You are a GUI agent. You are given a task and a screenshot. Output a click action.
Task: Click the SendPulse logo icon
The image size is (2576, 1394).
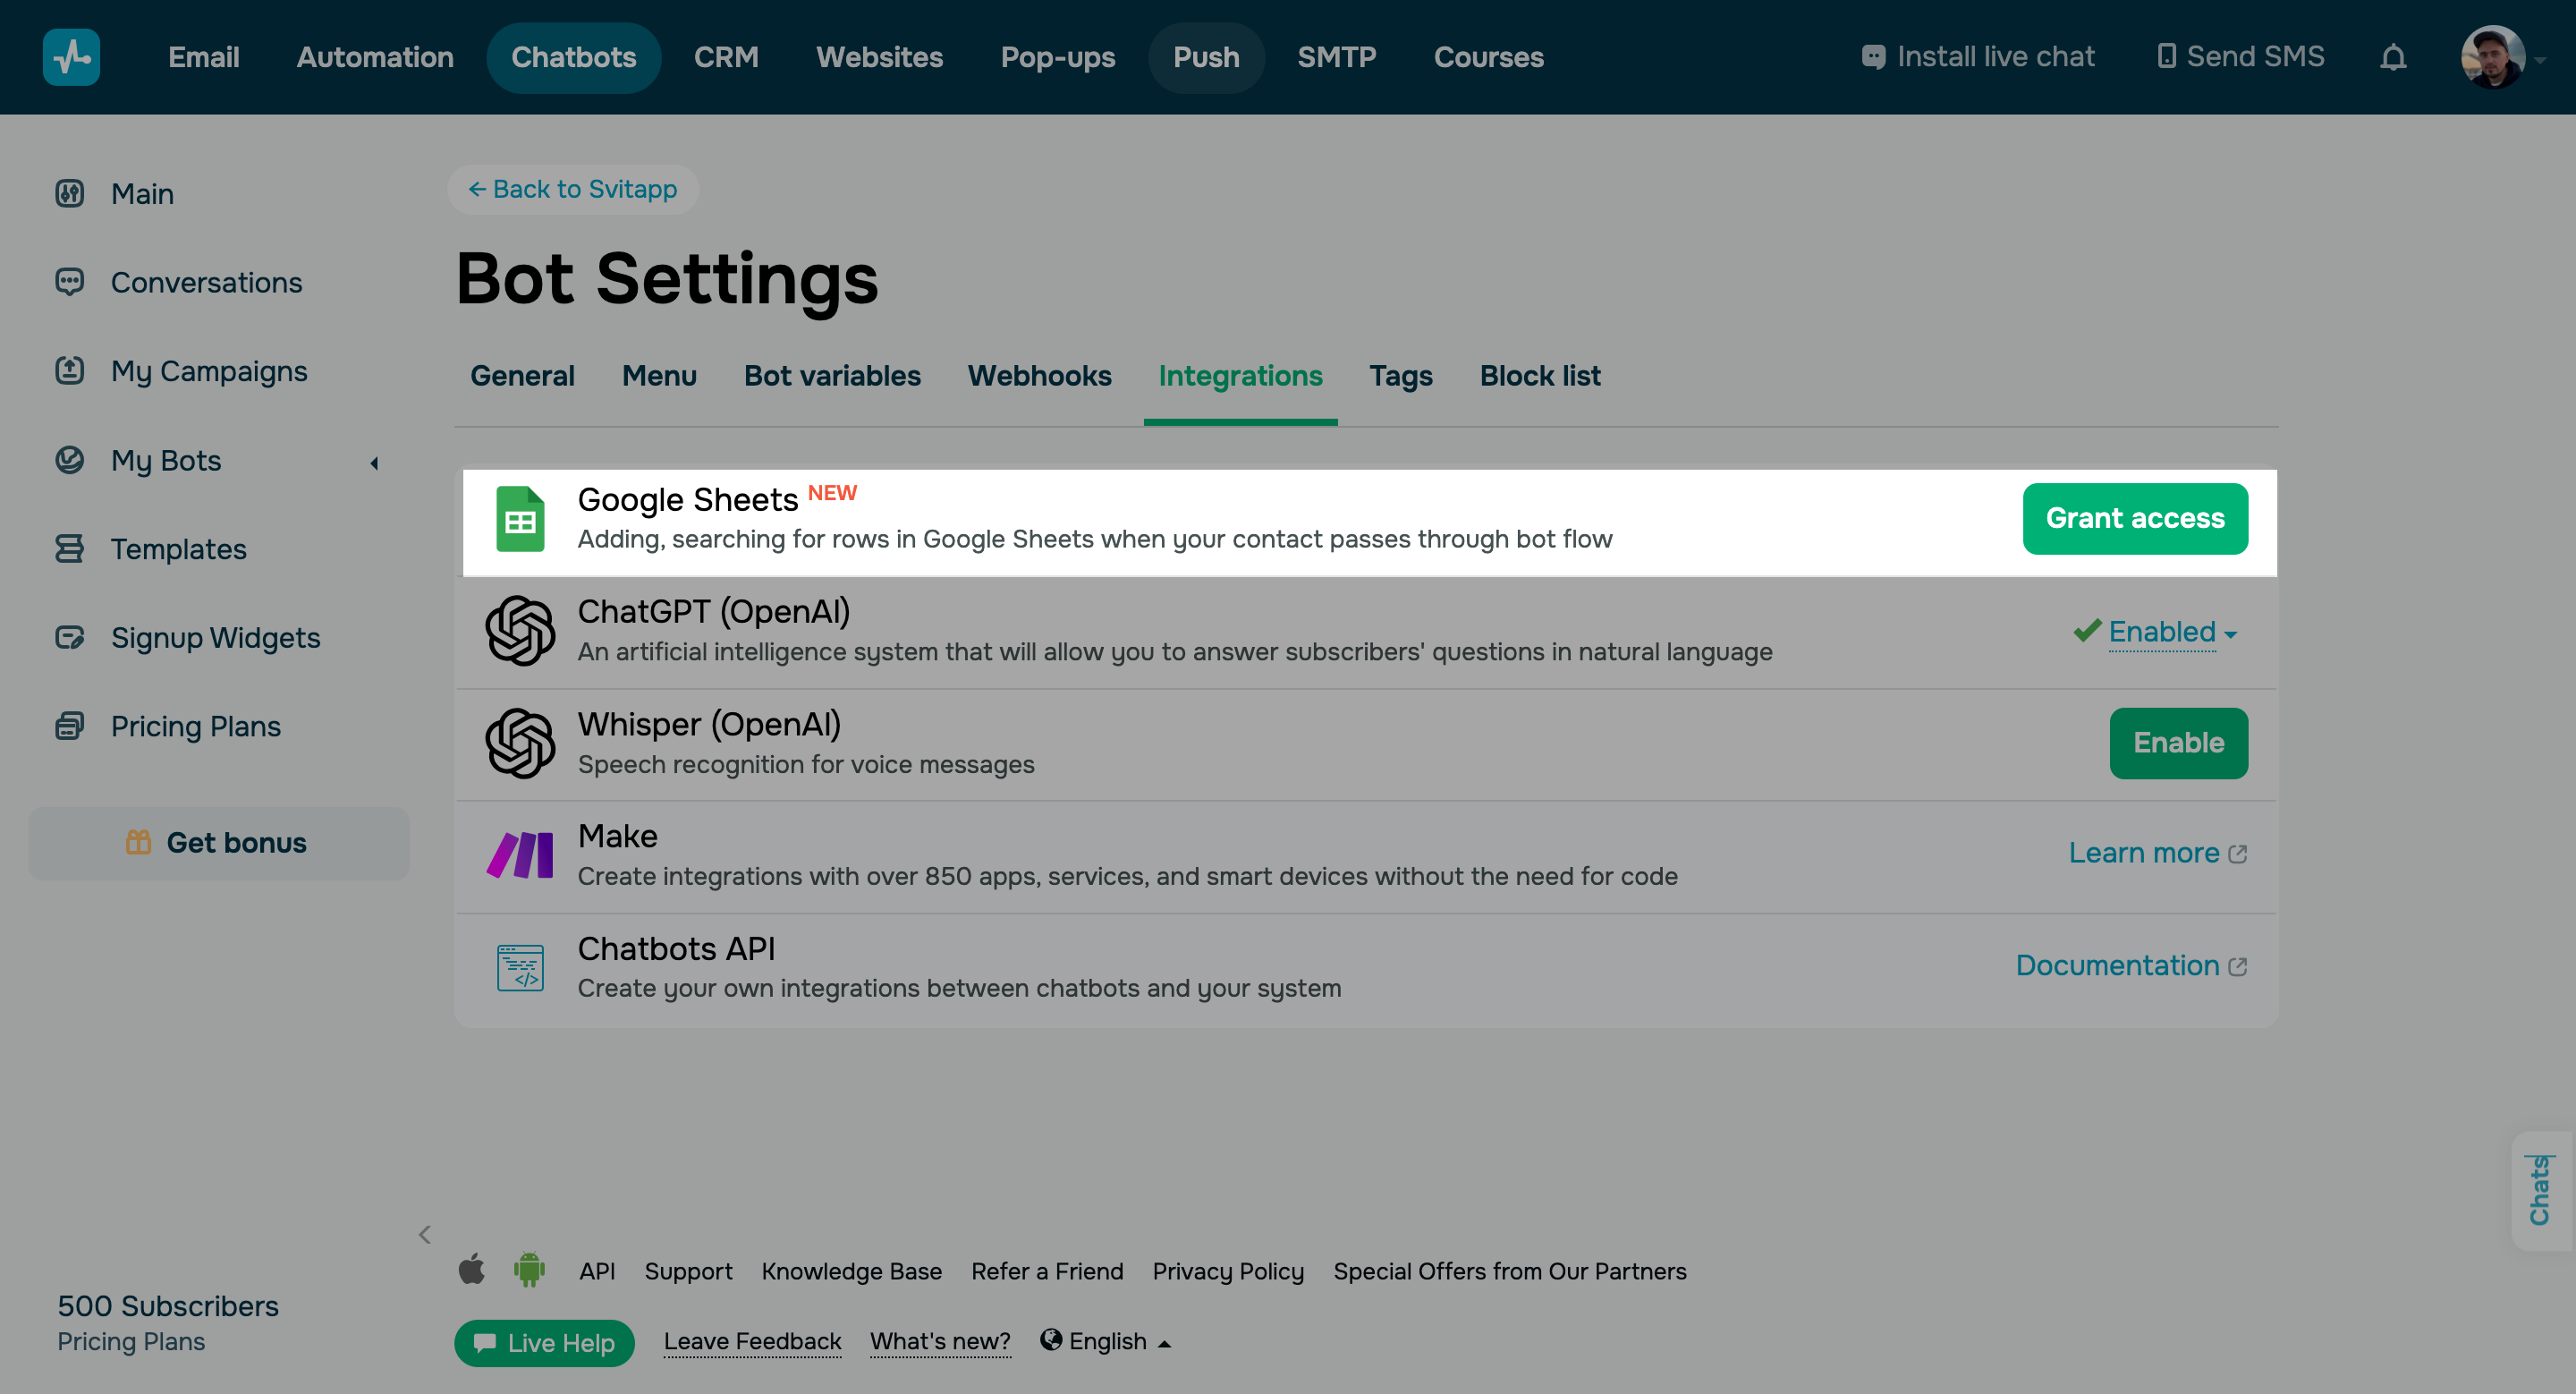coord(71,57)
